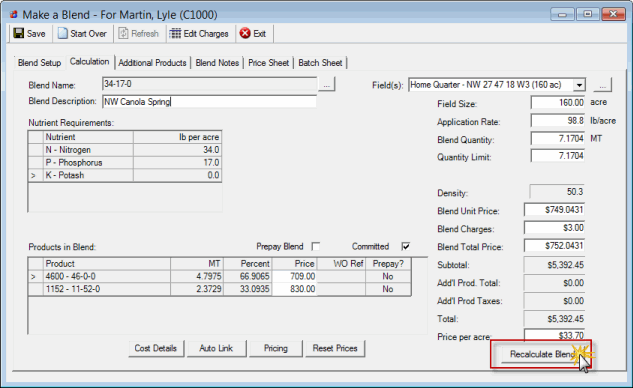
Task: Minimize the Make a Blend window
Action: (562, 15)
